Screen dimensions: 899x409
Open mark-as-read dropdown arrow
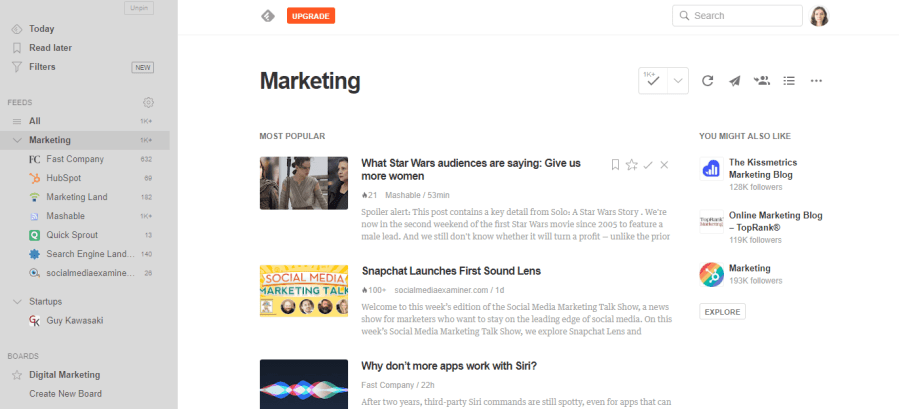(x=678, y=81)
